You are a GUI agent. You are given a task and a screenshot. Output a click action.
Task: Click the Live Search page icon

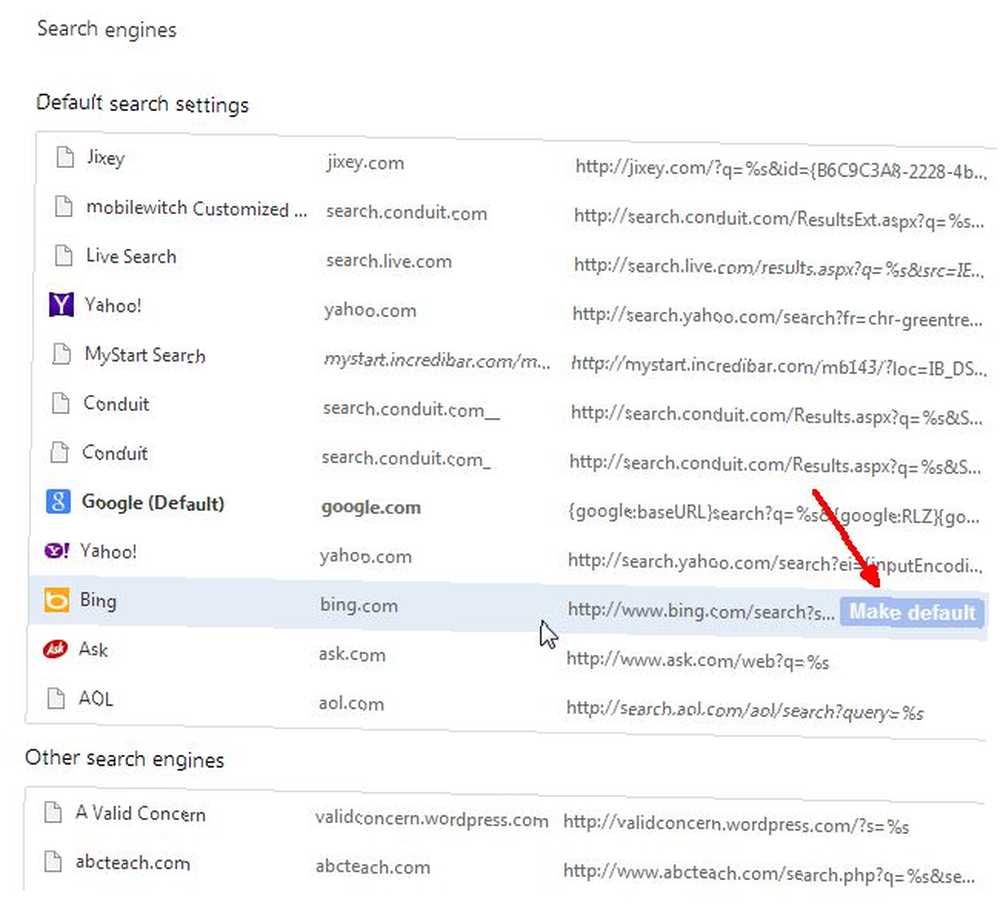pos(63,255)
